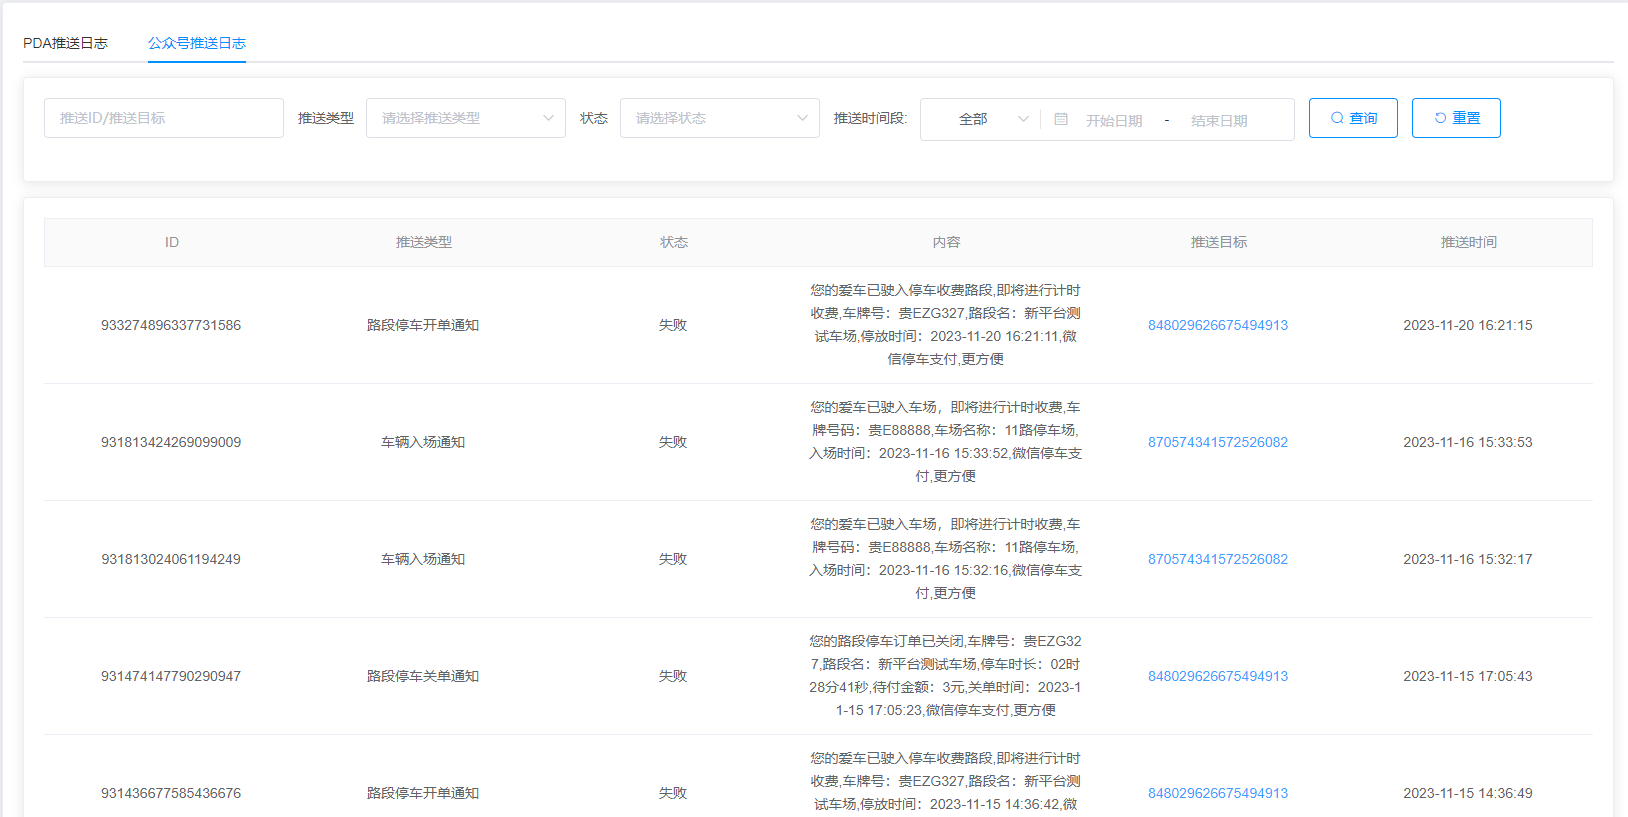
Task: Open push target link for 15:32:17 record
Action: click(x=1217, y=559)
